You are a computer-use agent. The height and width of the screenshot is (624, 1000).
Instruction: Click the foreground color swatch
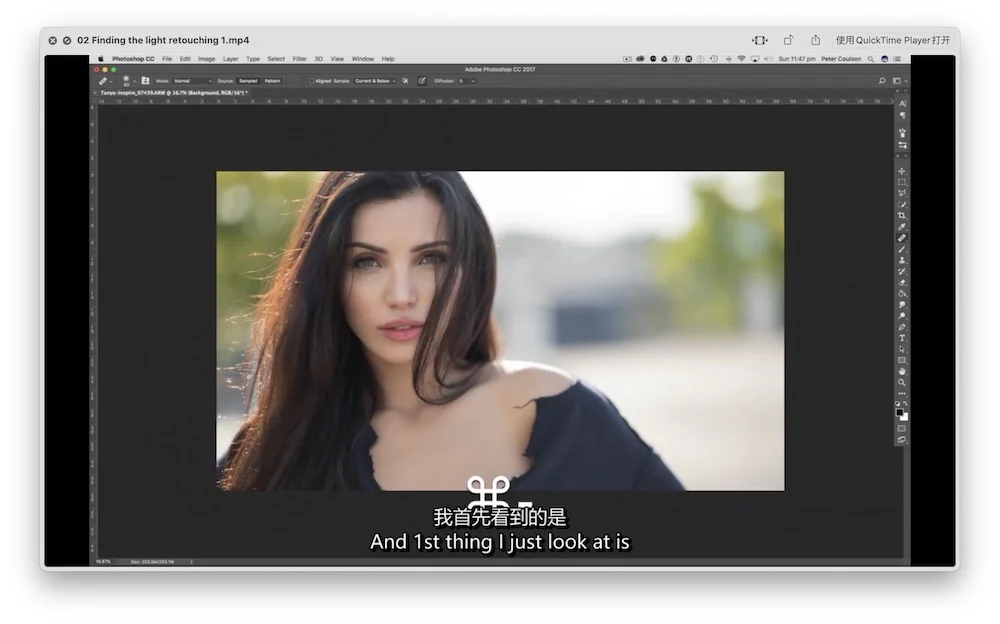pyautogui.click(x=899, y=411)
